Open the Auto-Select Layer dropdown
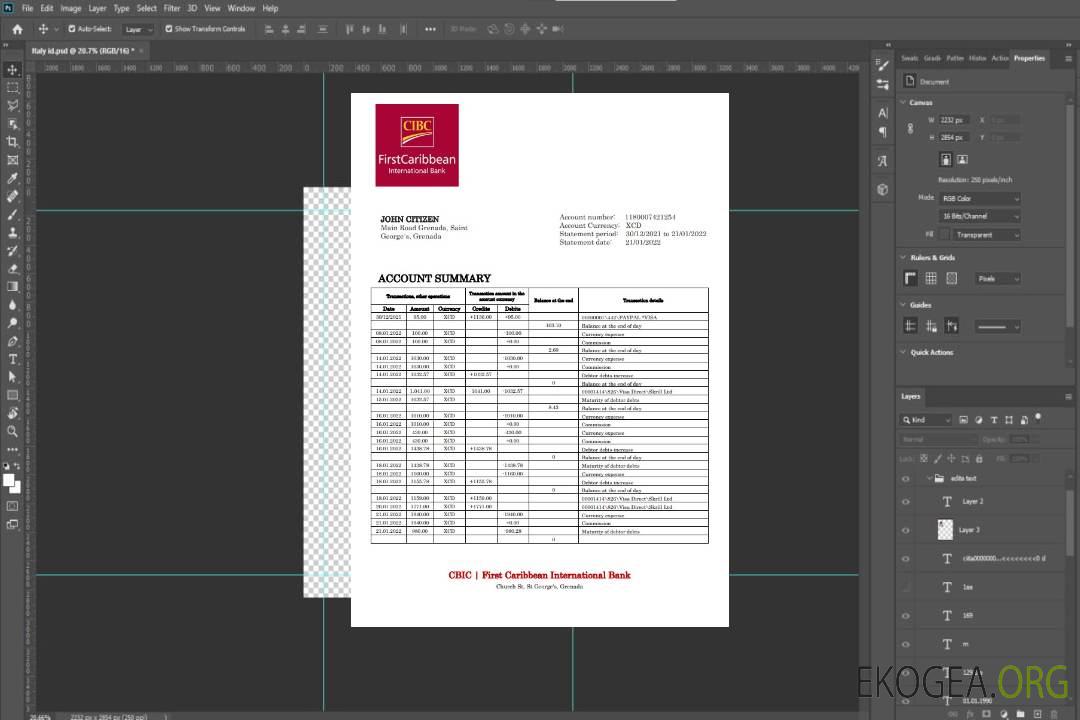This screenshot has width=1080, height=720. [138, 29]
